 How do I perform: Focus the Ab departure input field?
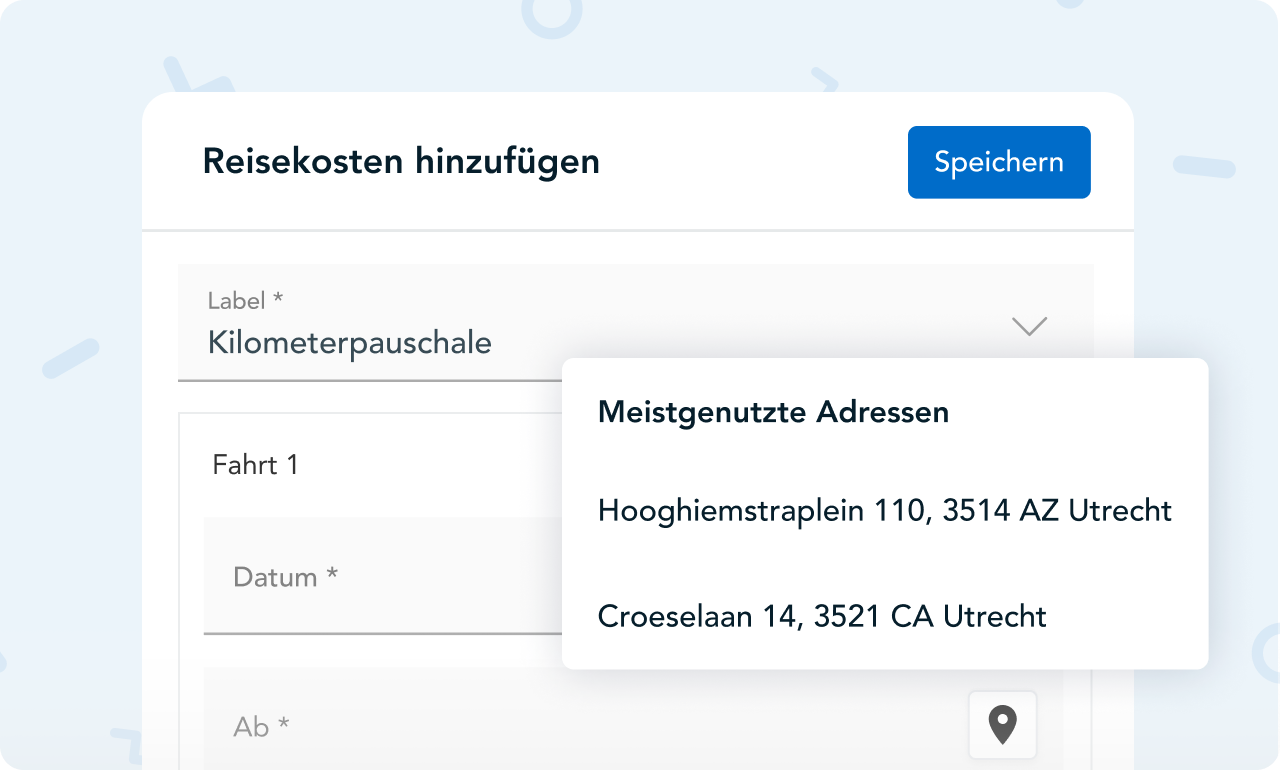tap(580, 725)
